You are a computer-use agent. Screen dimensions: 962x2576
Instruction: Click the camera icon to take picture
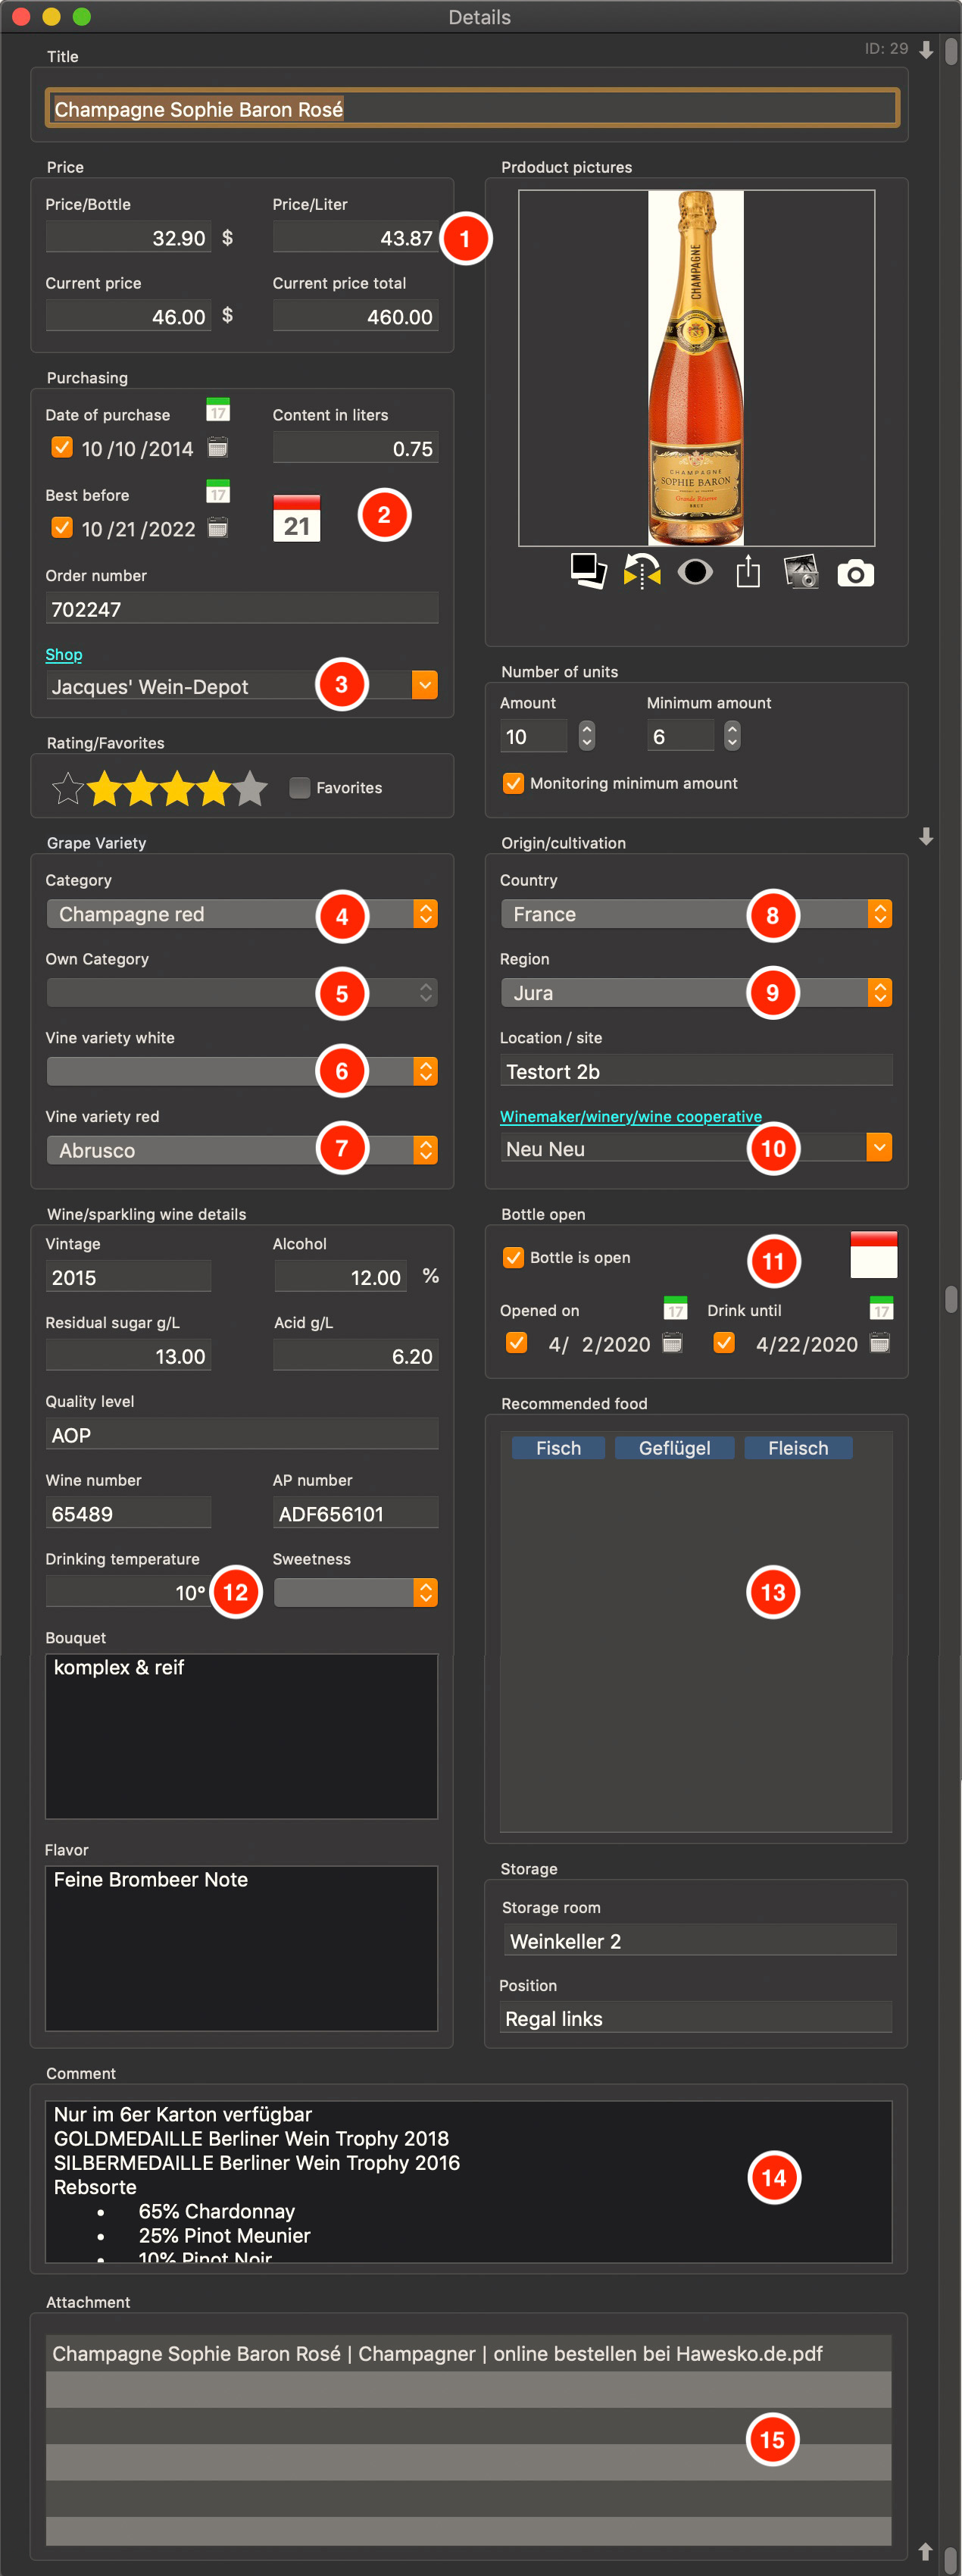855,573
